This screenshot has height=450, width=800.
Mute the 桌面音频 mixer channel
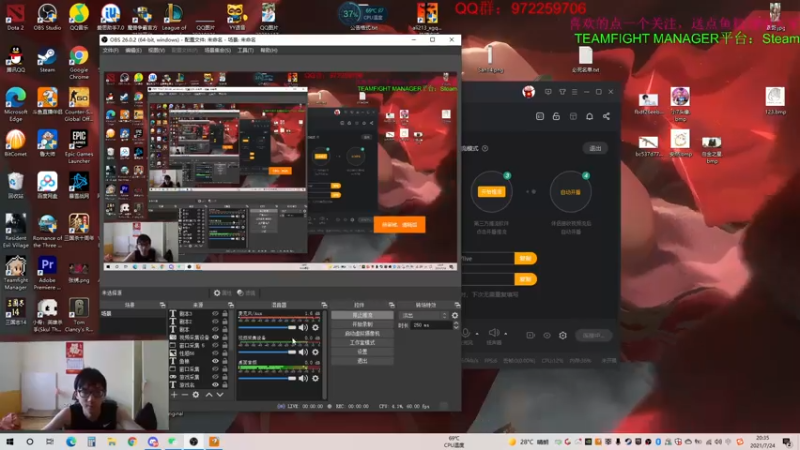(x=303, y=378)
